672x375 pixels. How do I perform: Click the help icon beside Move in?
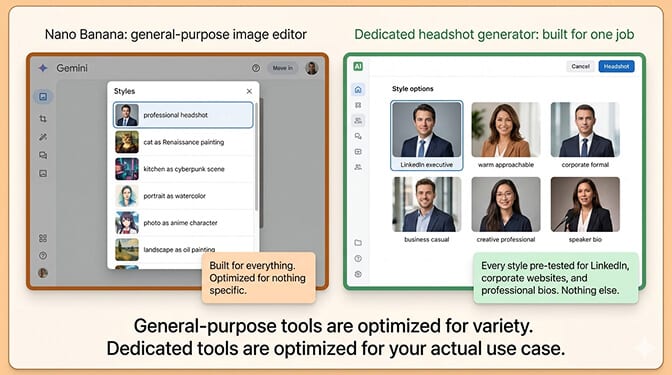click(256, 68)
